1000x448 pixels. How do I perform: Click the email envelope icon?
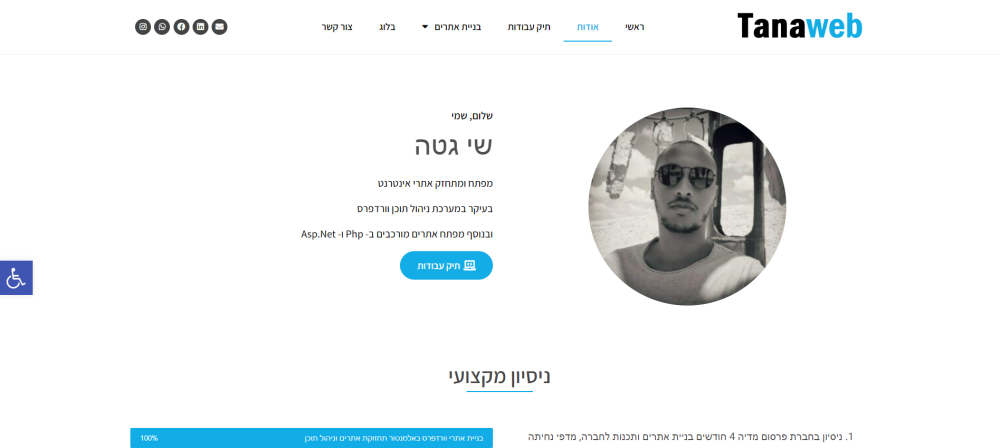coord(219,27)
